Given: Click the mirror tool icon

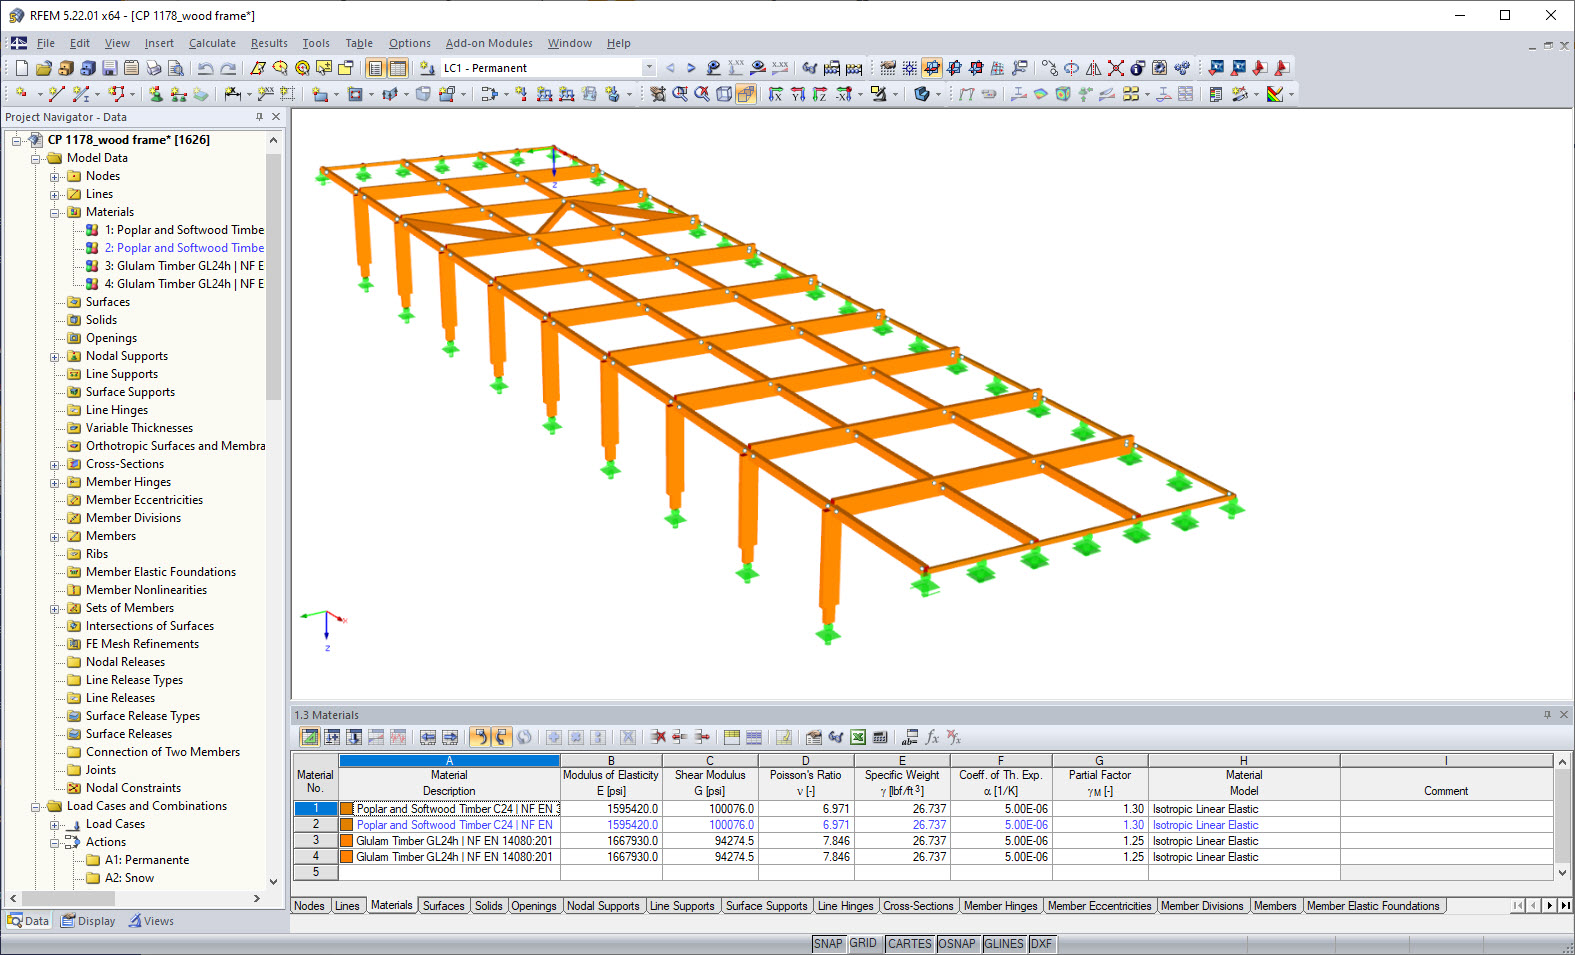Looking at the screenshot, I should coord(1094,68).
